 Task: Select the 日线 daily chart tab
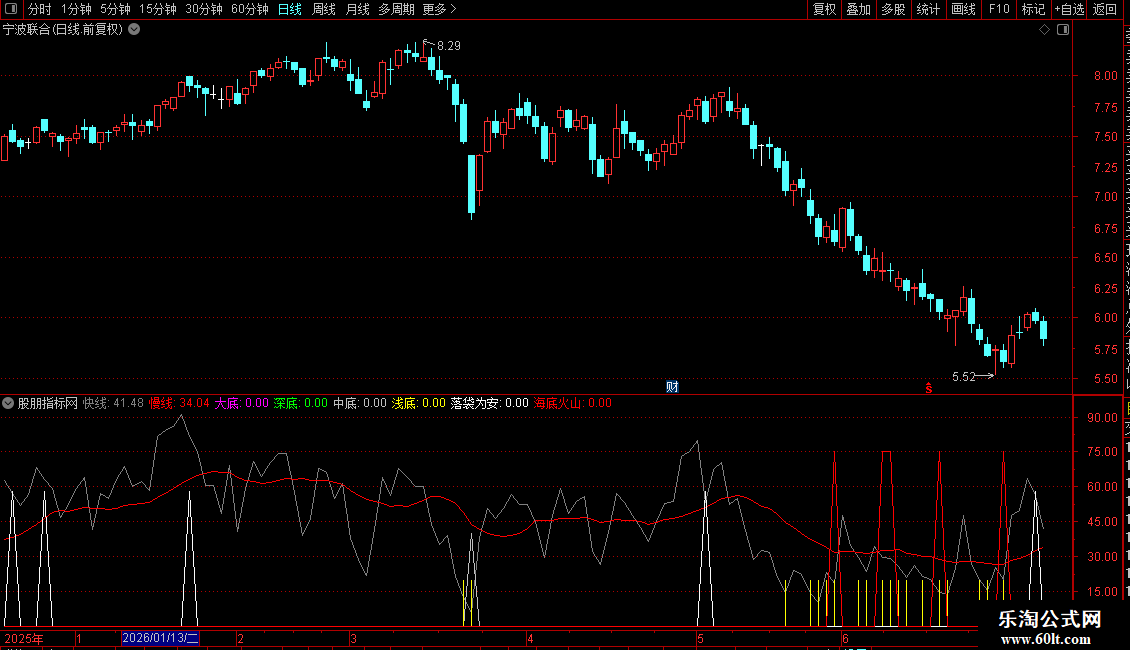pos(290,9)
